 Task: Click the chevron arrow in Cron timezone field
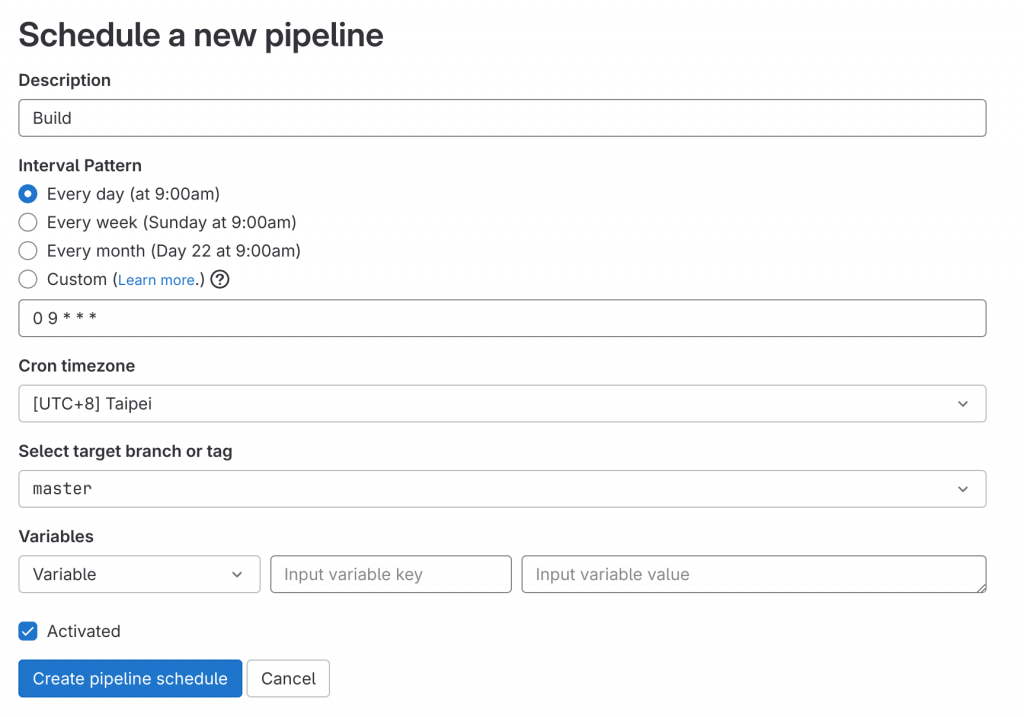coord(962,404)
